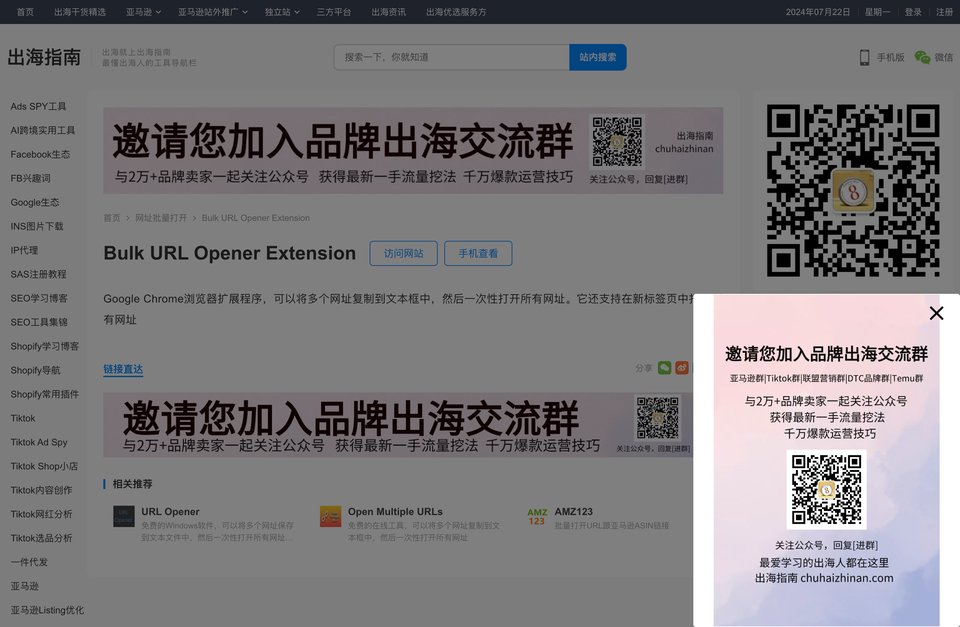Open the Open Multiple URLs title link
This screenshot has height=627, width=960.
click(x=396, y=511)
